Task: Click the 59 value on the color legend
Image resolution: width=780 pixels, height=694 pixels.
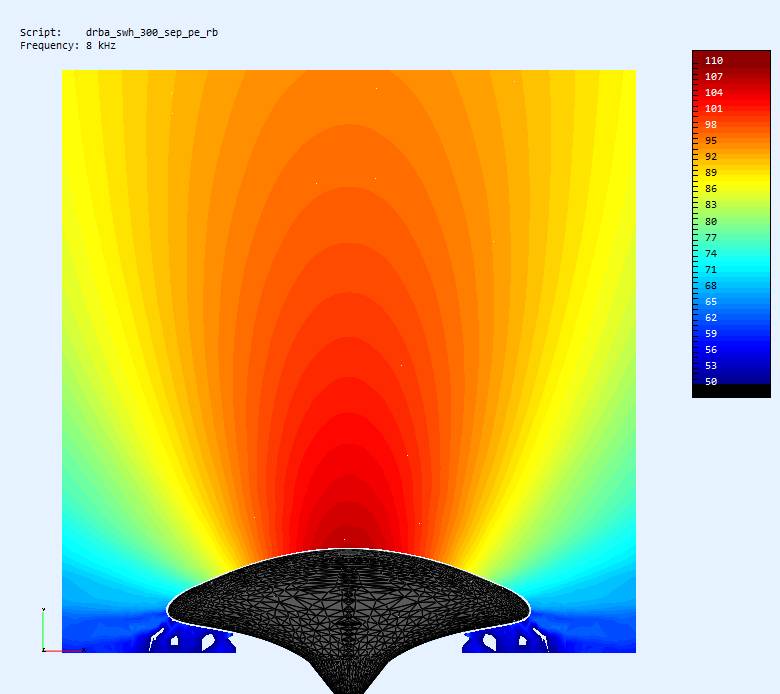Action: 711,333
